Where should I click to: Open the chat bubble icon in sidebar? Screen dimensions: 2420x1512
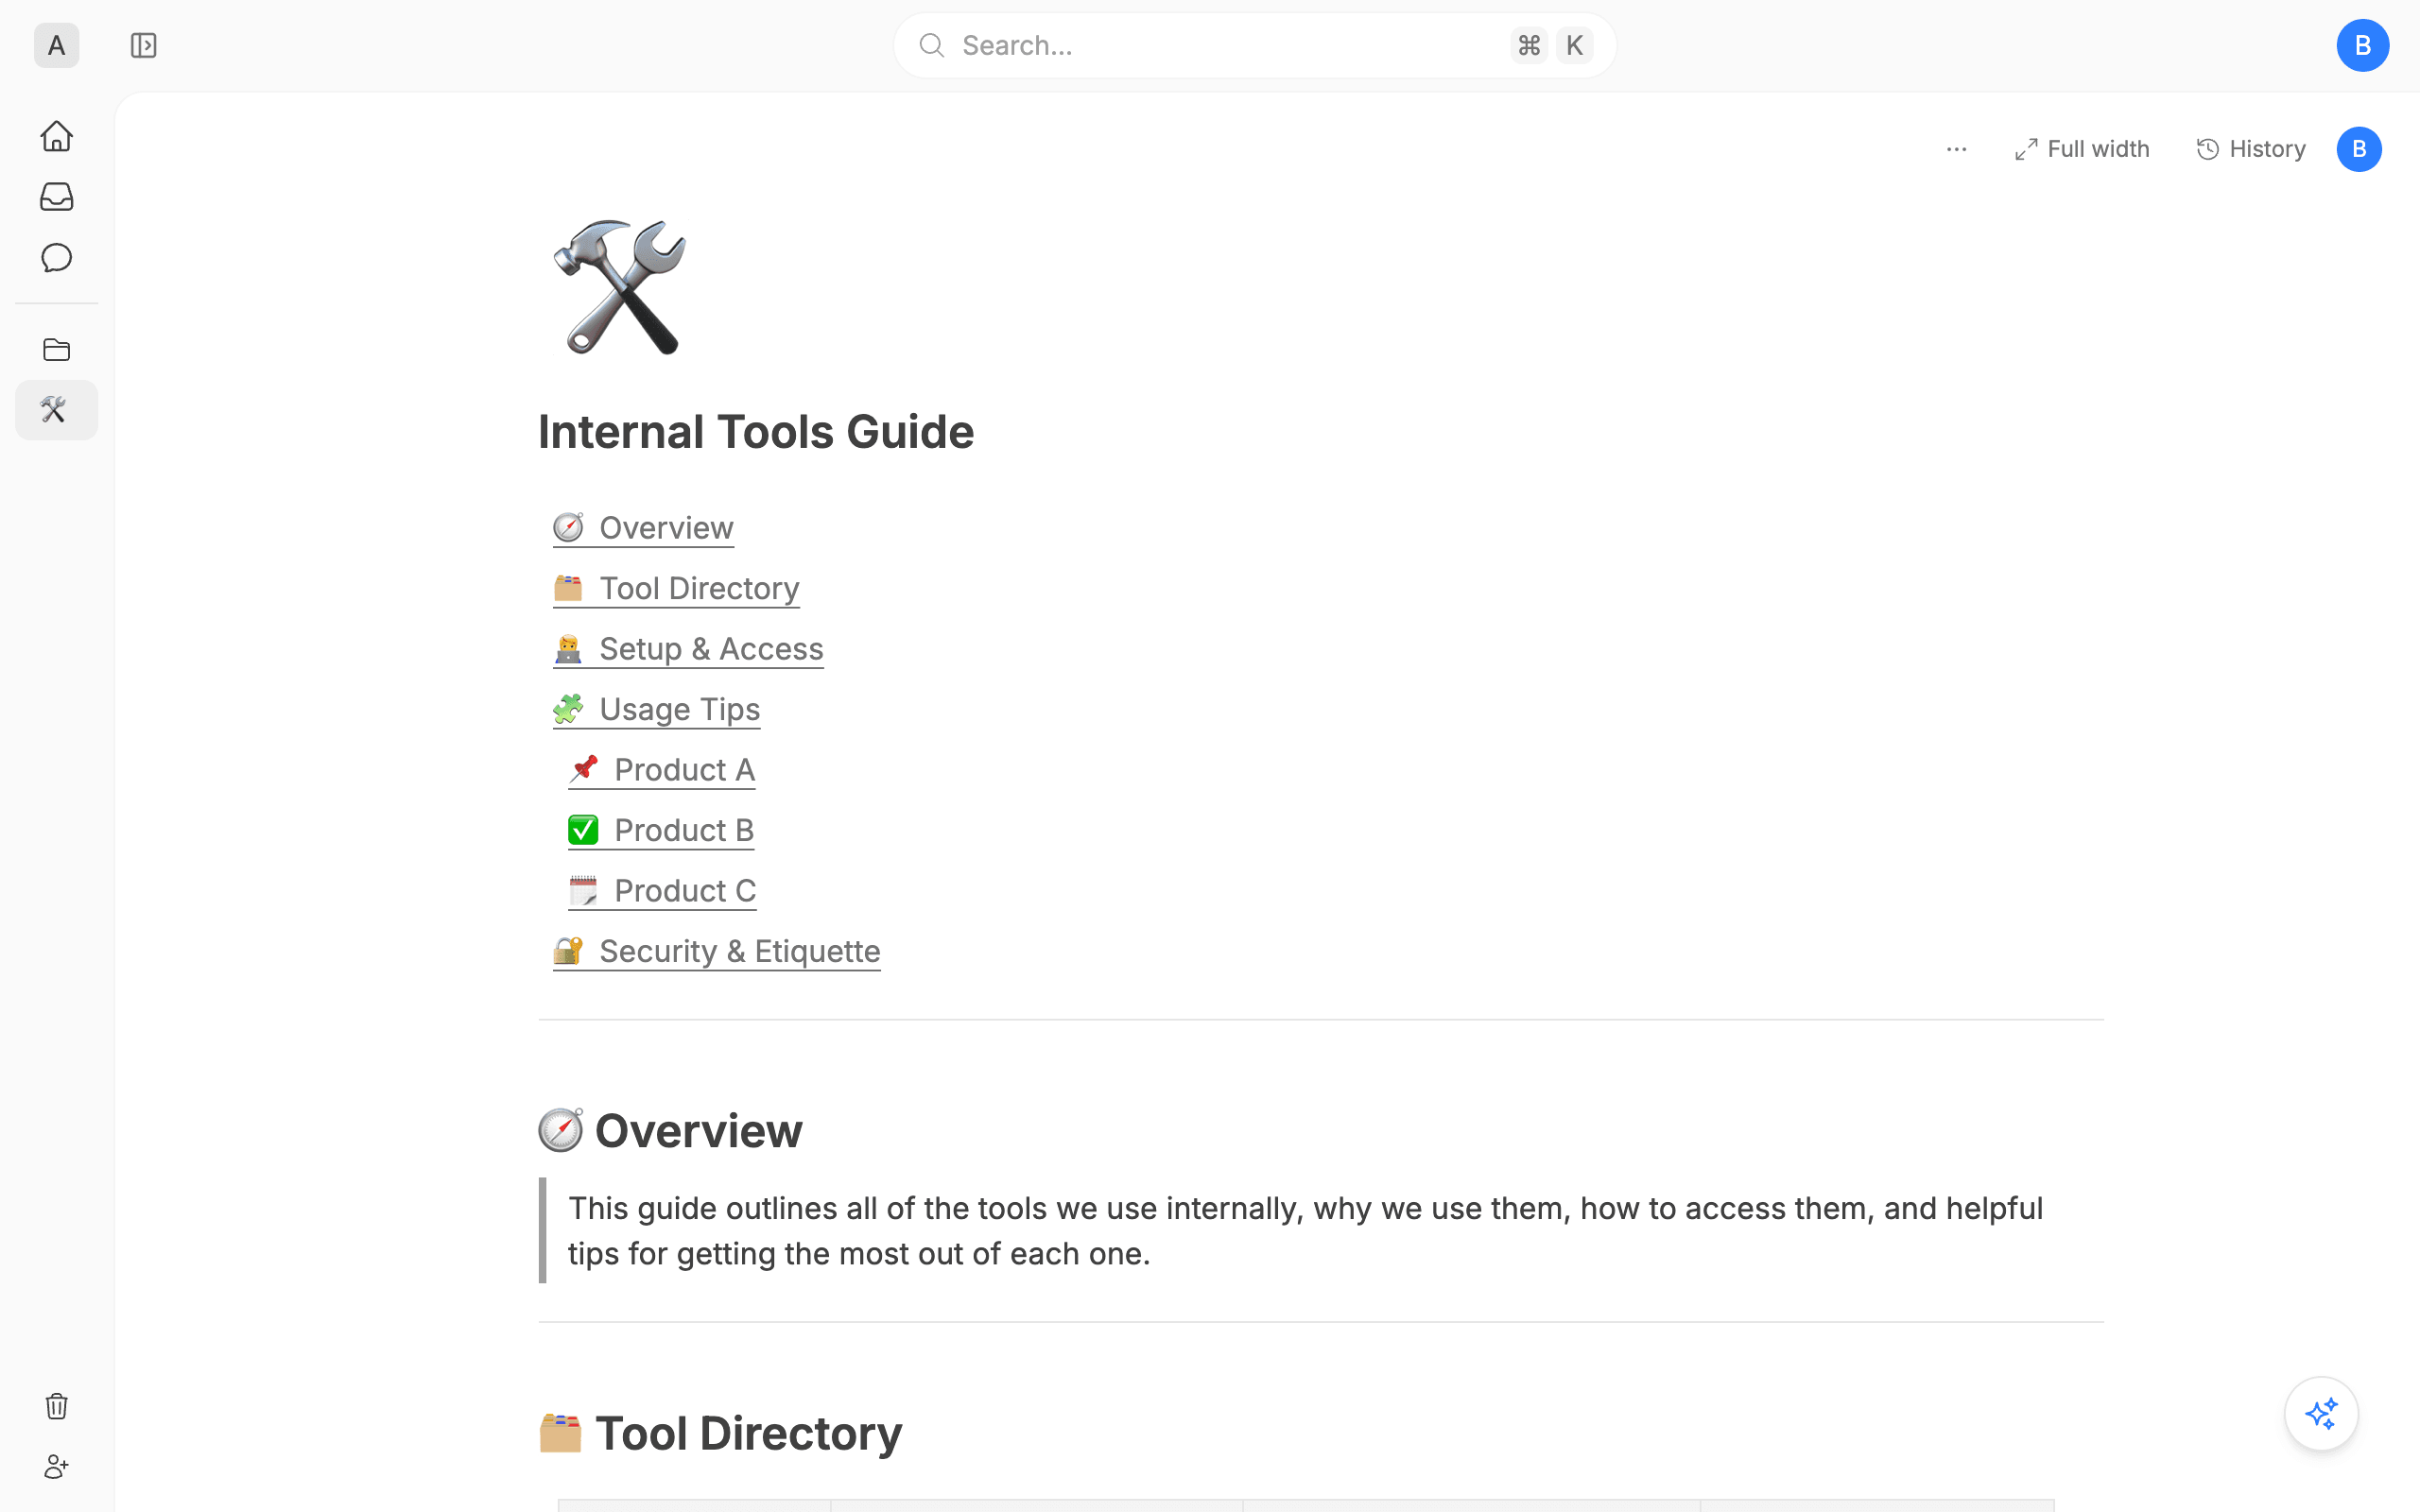tap(57, 258)
